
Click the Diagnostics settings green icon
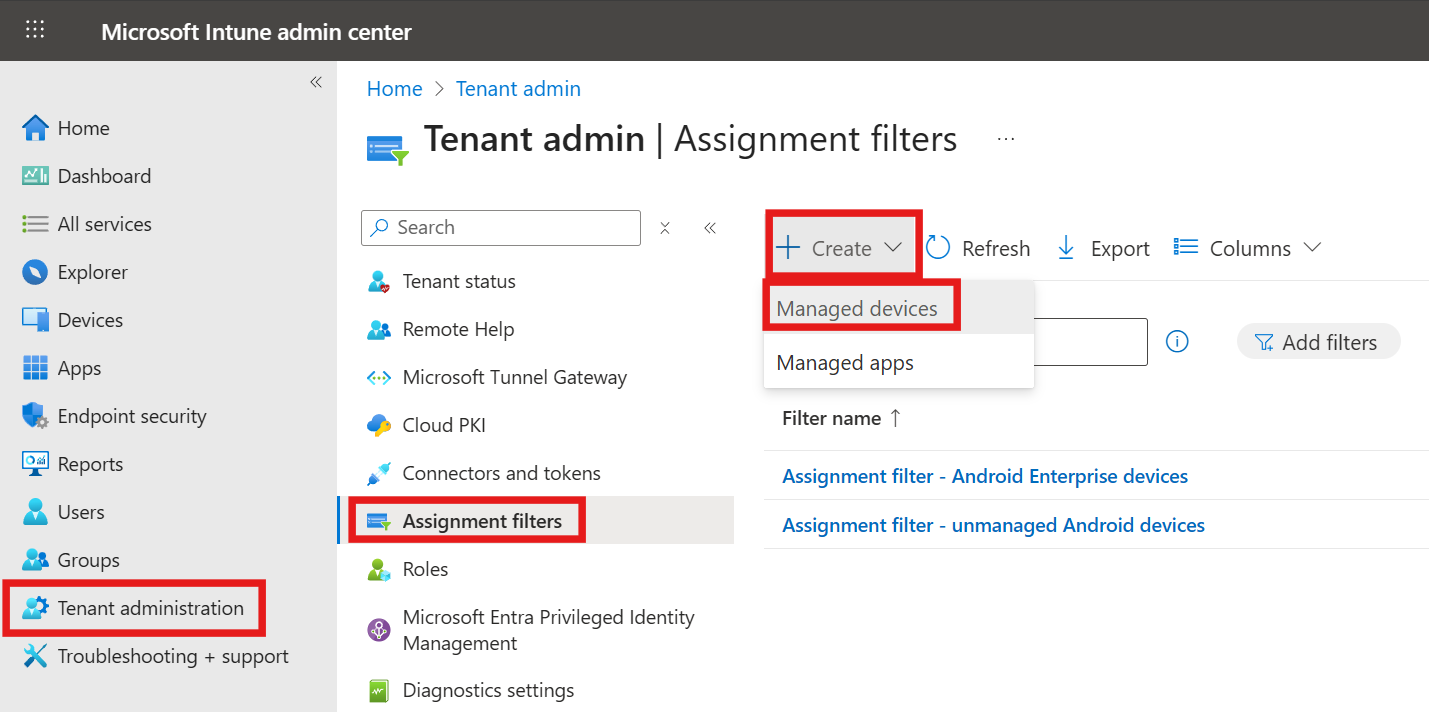click(379, 690)
